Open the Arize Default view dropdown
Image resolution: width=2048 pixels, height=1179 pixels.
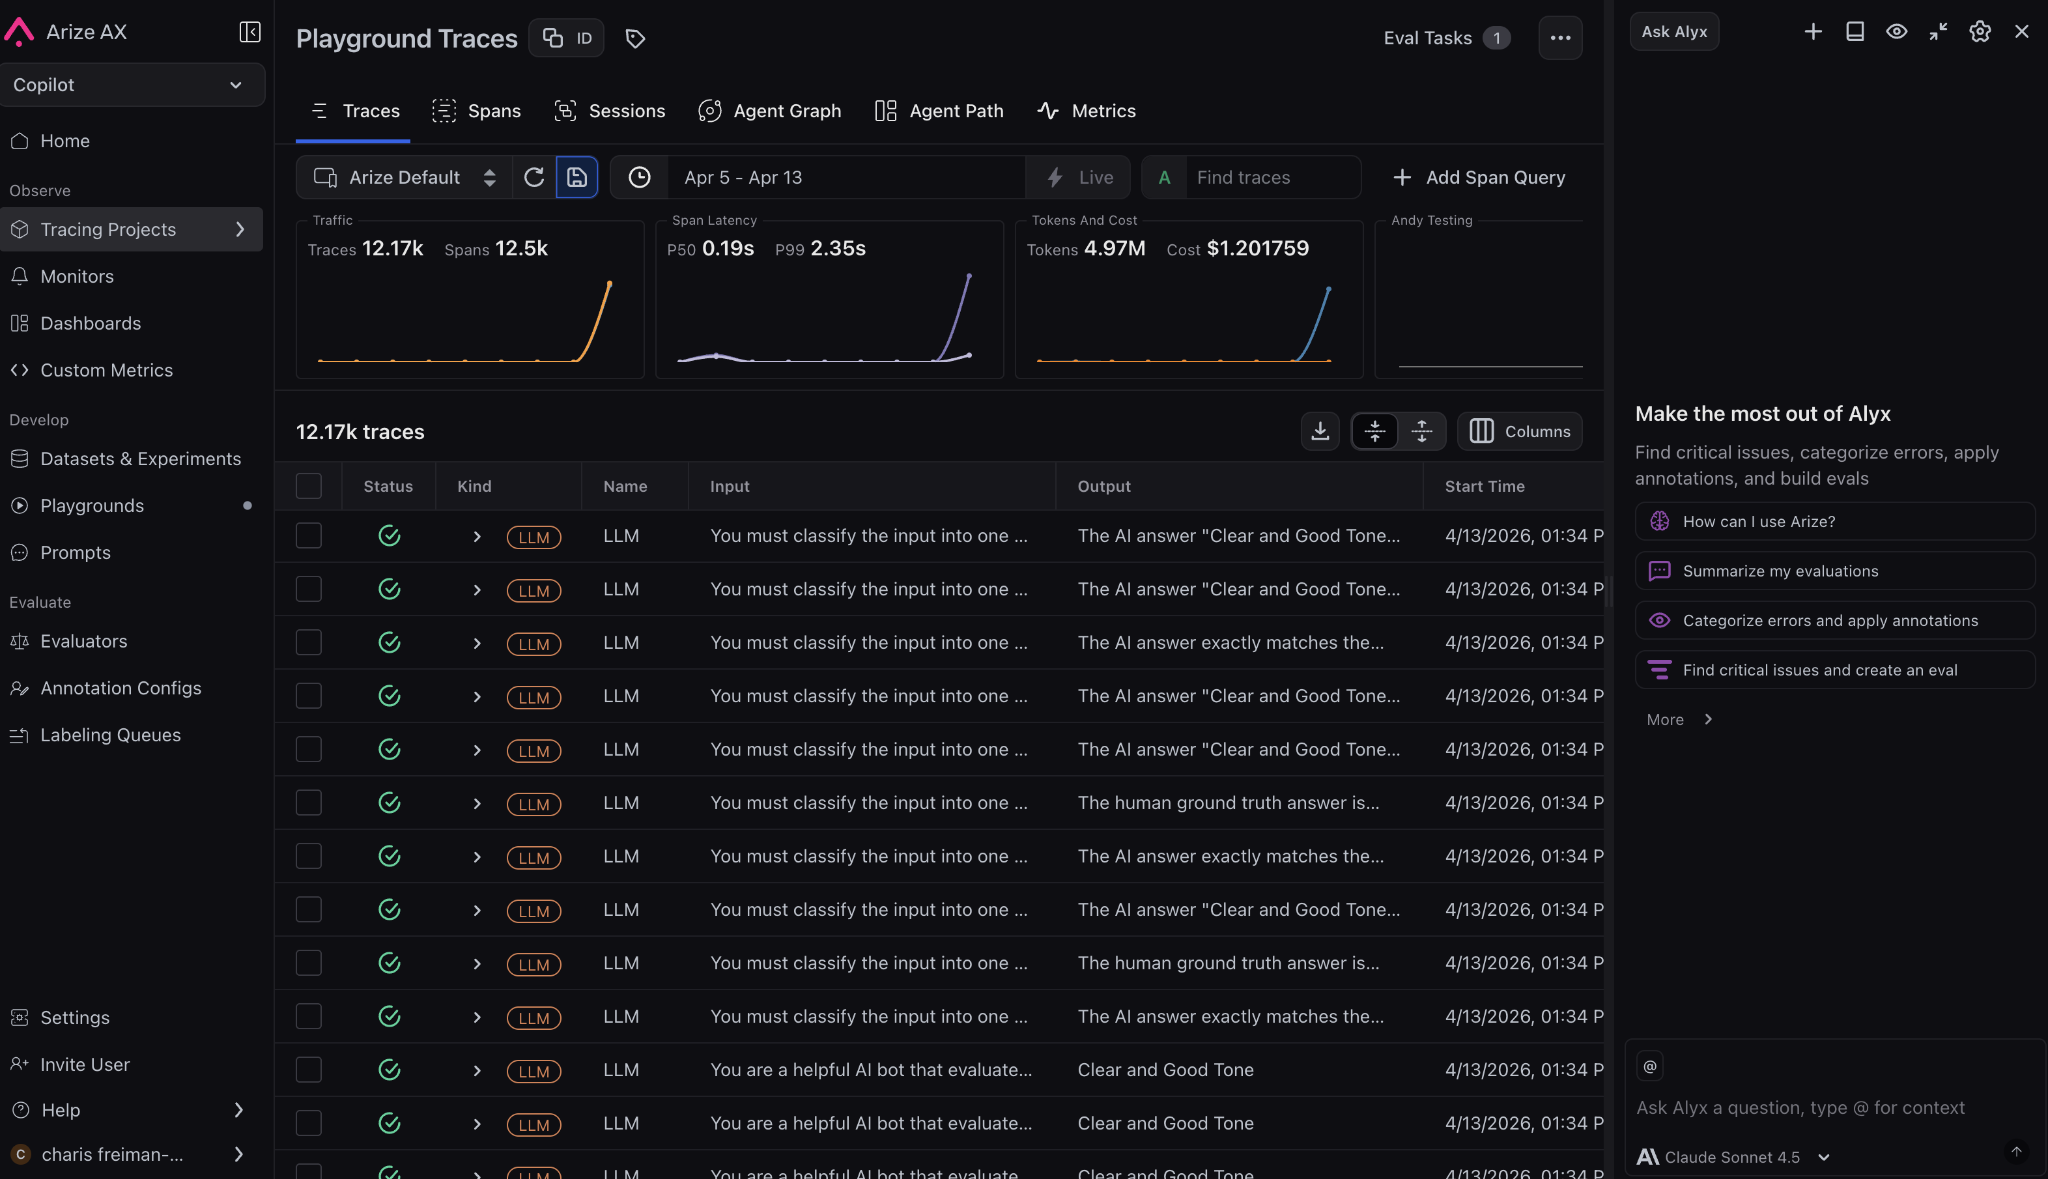[404, 177]
